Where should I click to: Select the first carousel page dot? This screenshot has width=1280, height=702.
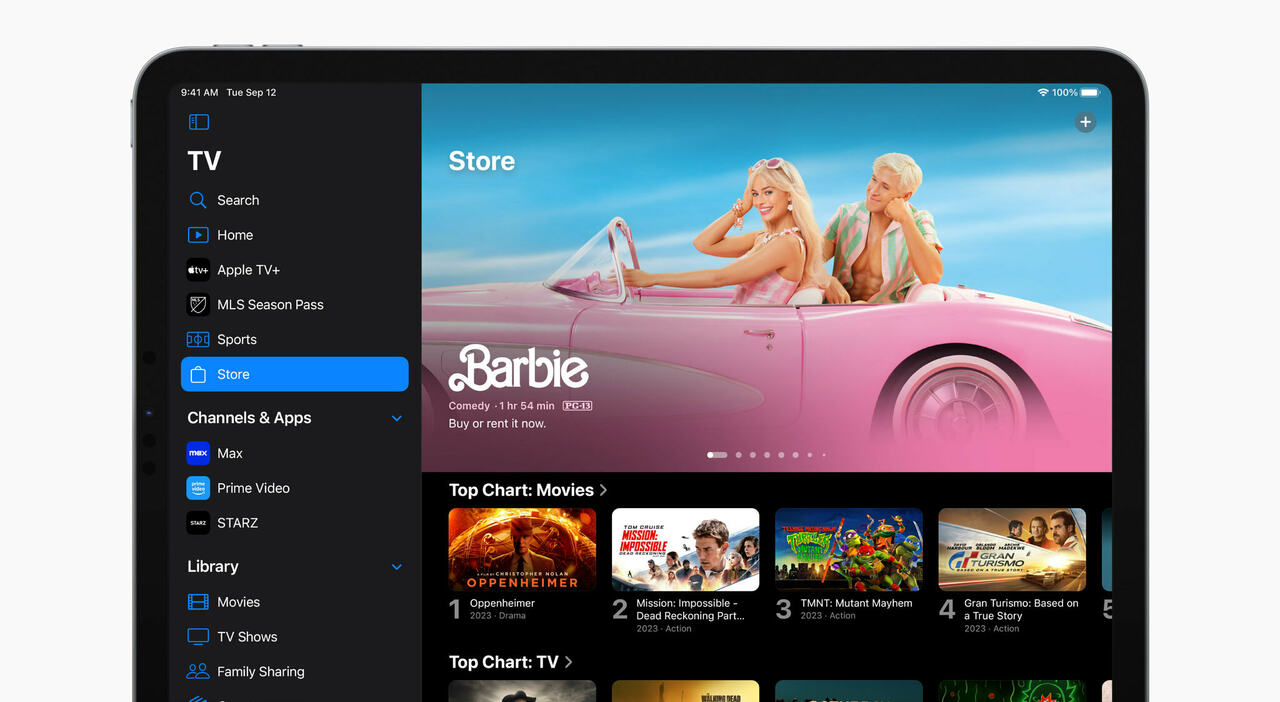click(717, 455)
